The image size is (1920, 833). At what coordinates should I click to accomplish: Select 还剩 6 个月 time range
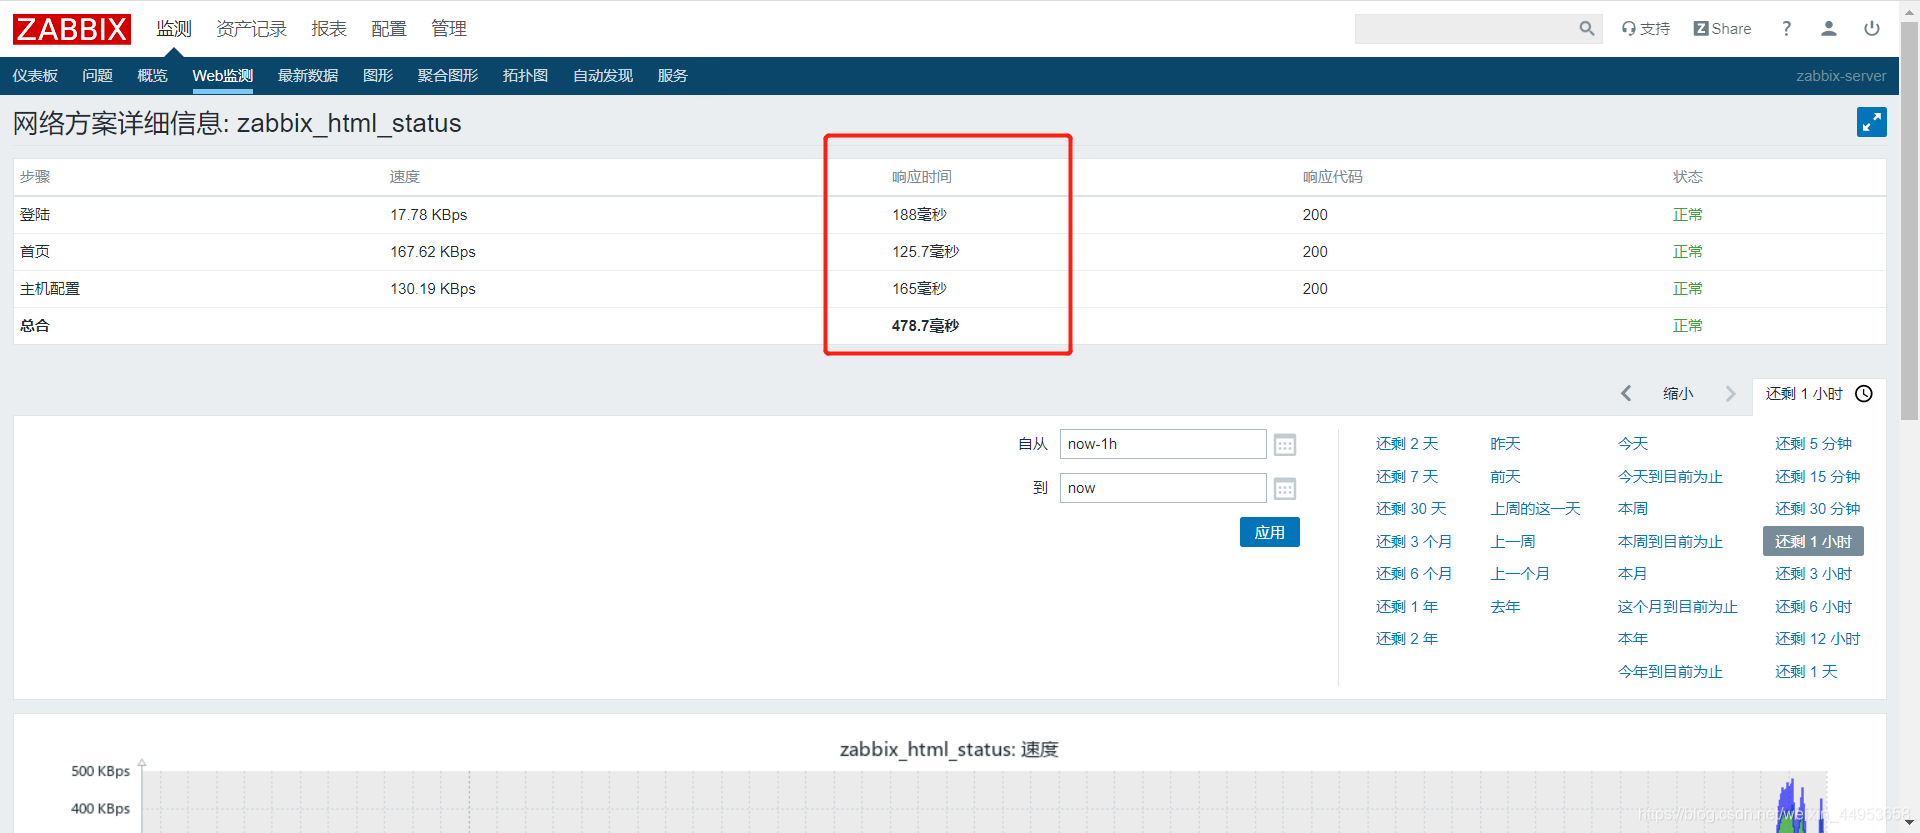(1414, 574)
